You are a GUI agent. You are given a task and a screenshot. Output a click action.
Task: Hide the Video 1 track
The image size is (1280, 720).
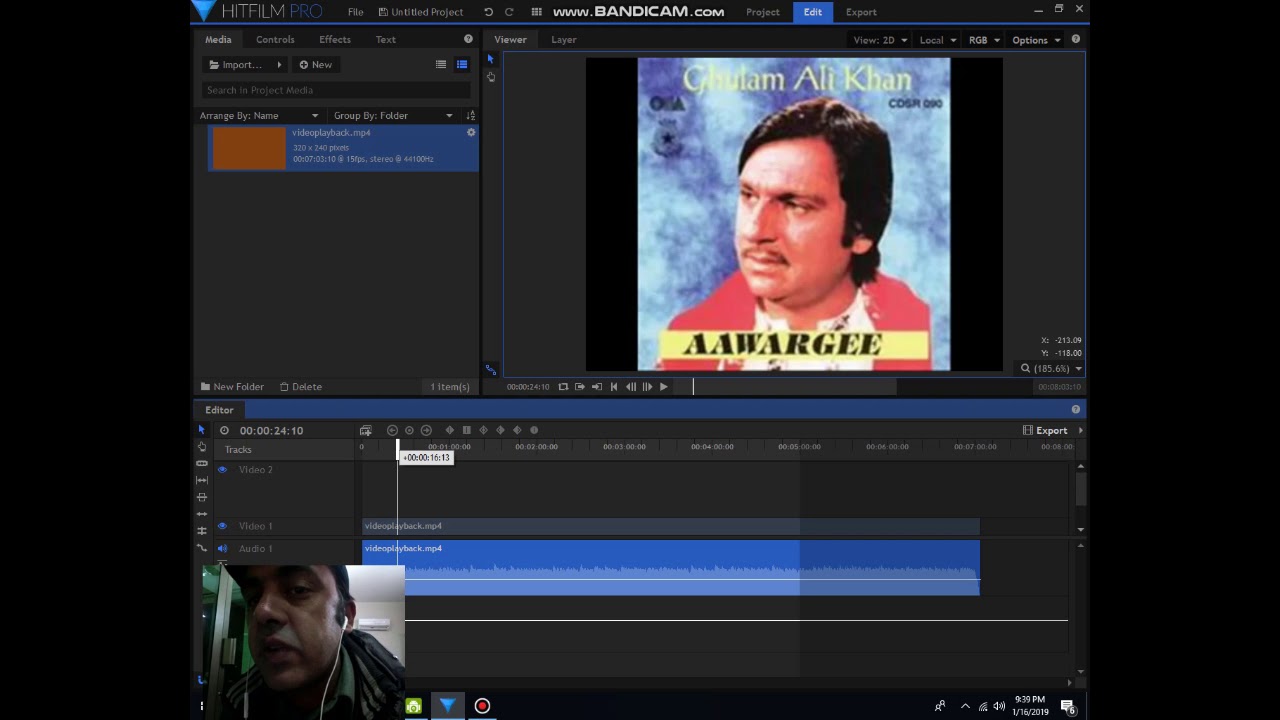pos(222,526)
